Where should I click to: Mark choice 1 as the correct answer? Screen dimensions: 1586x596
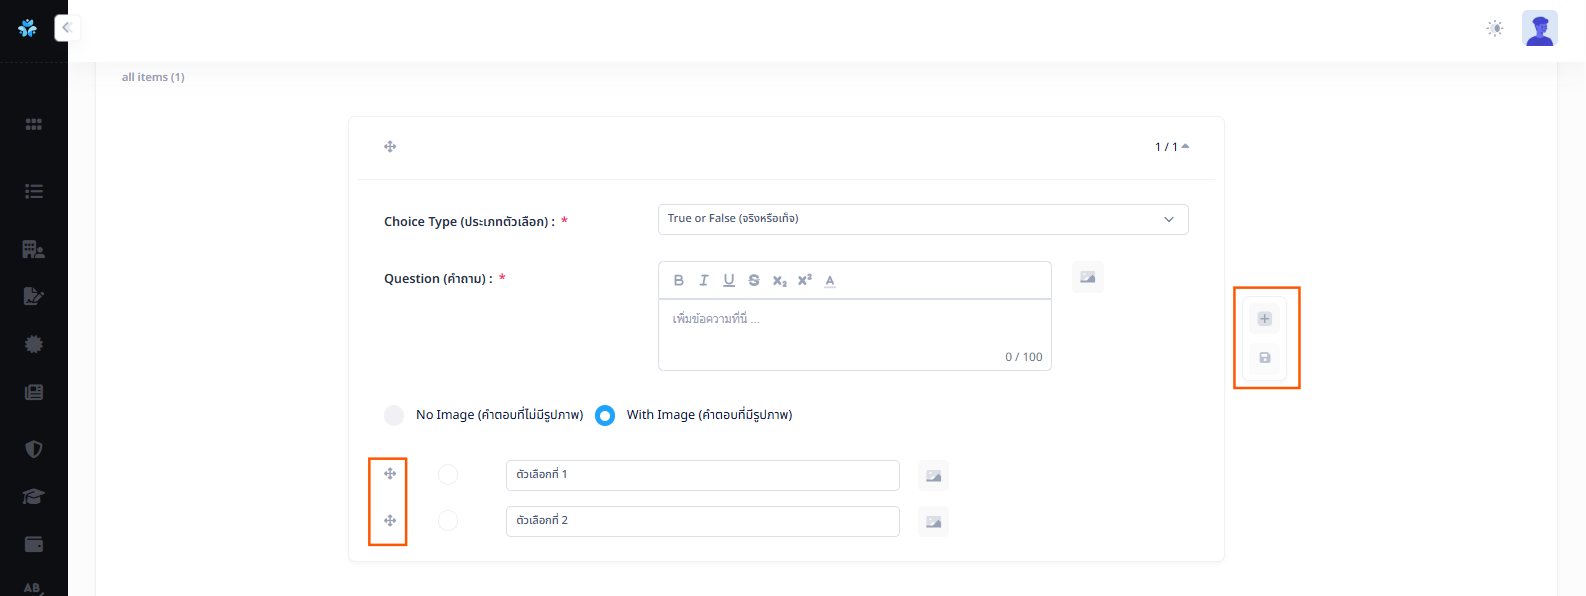pyautogui.click(x=448, y=475)
